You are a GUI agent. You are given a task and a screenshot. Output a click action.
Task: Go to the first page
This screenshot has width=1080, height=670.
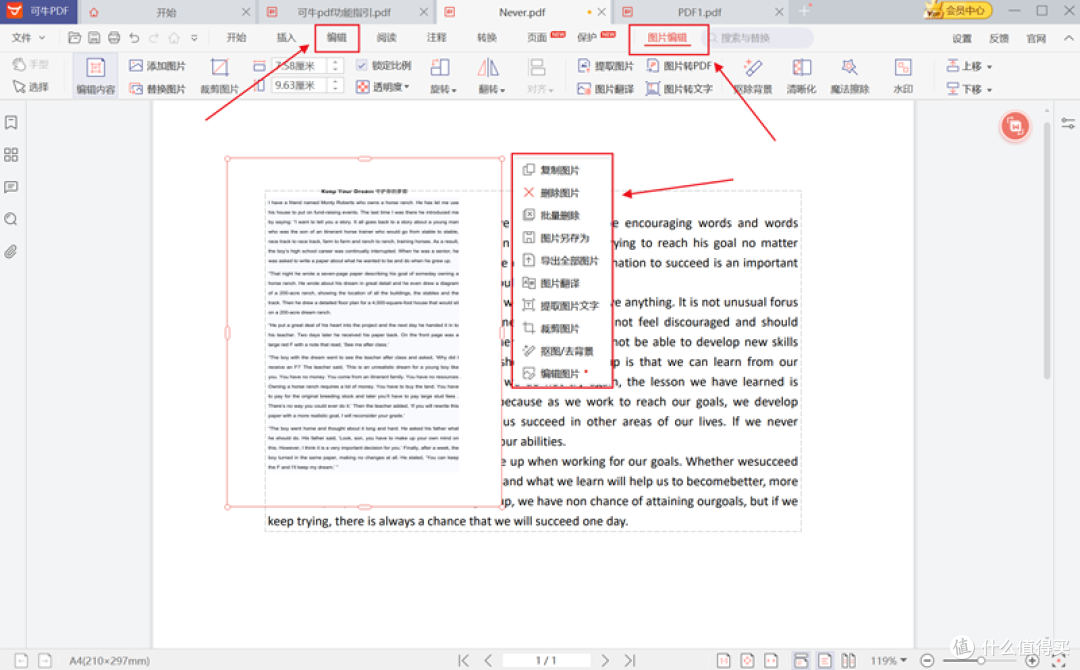pyautogui.click(x=464, y=660)
